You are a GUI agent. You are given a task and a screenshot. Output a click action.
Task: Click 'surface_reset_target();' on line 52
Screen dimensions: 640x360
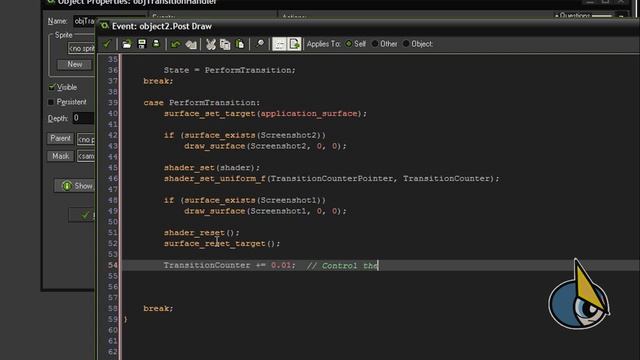point(222,244)
